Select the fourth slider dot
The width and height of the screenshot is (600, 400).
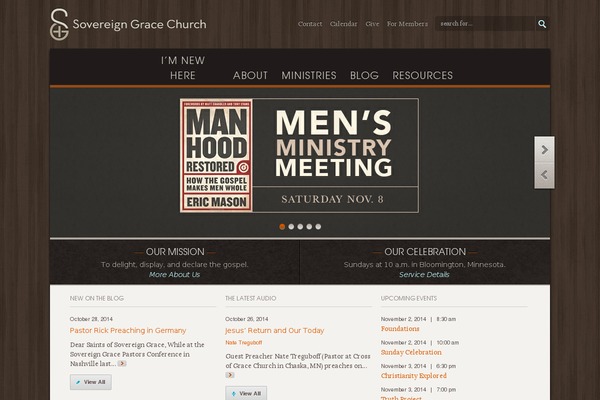tap(309, 227)
